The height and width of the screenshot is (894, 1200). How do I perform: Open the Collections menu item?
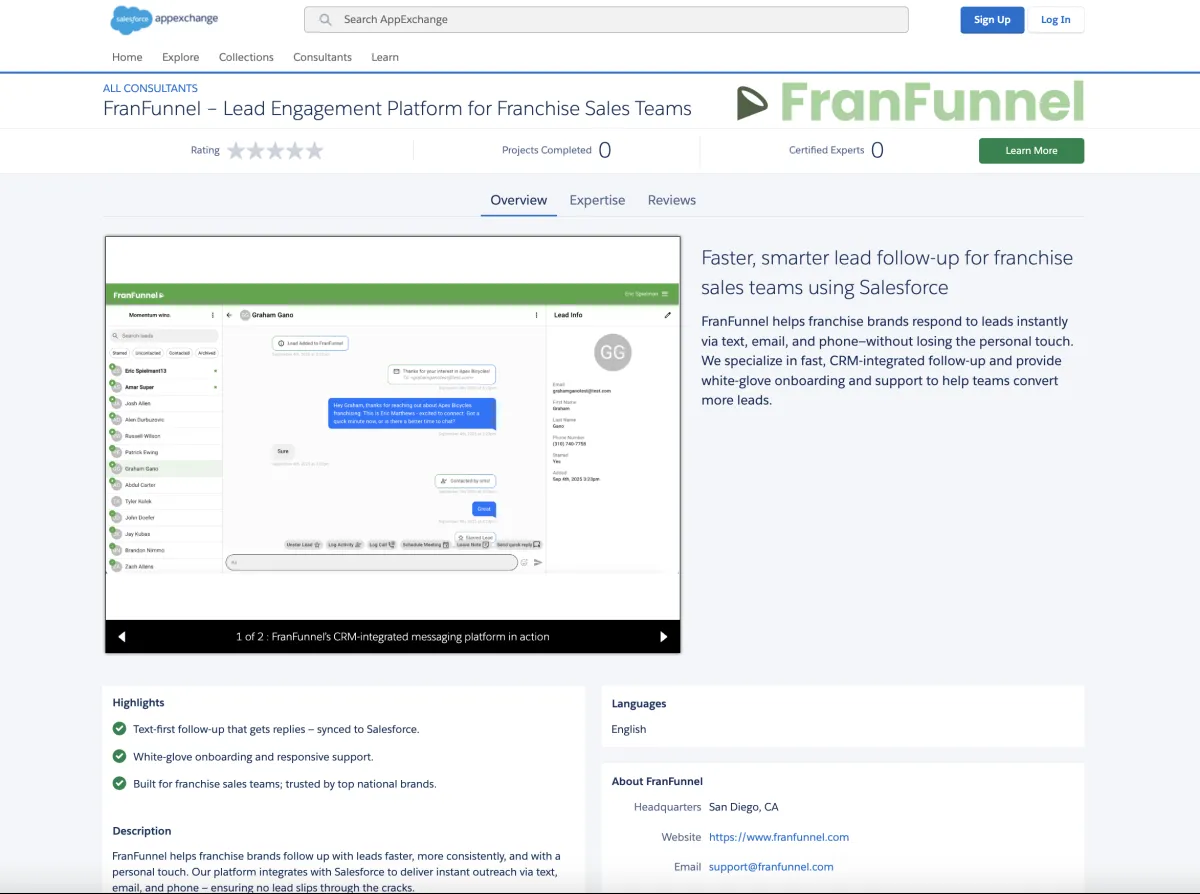coord(246,57)
